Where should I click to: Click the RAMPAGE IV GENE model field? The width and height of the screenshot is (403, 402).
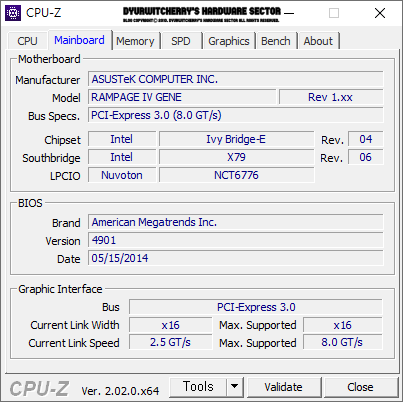point(182,97)
